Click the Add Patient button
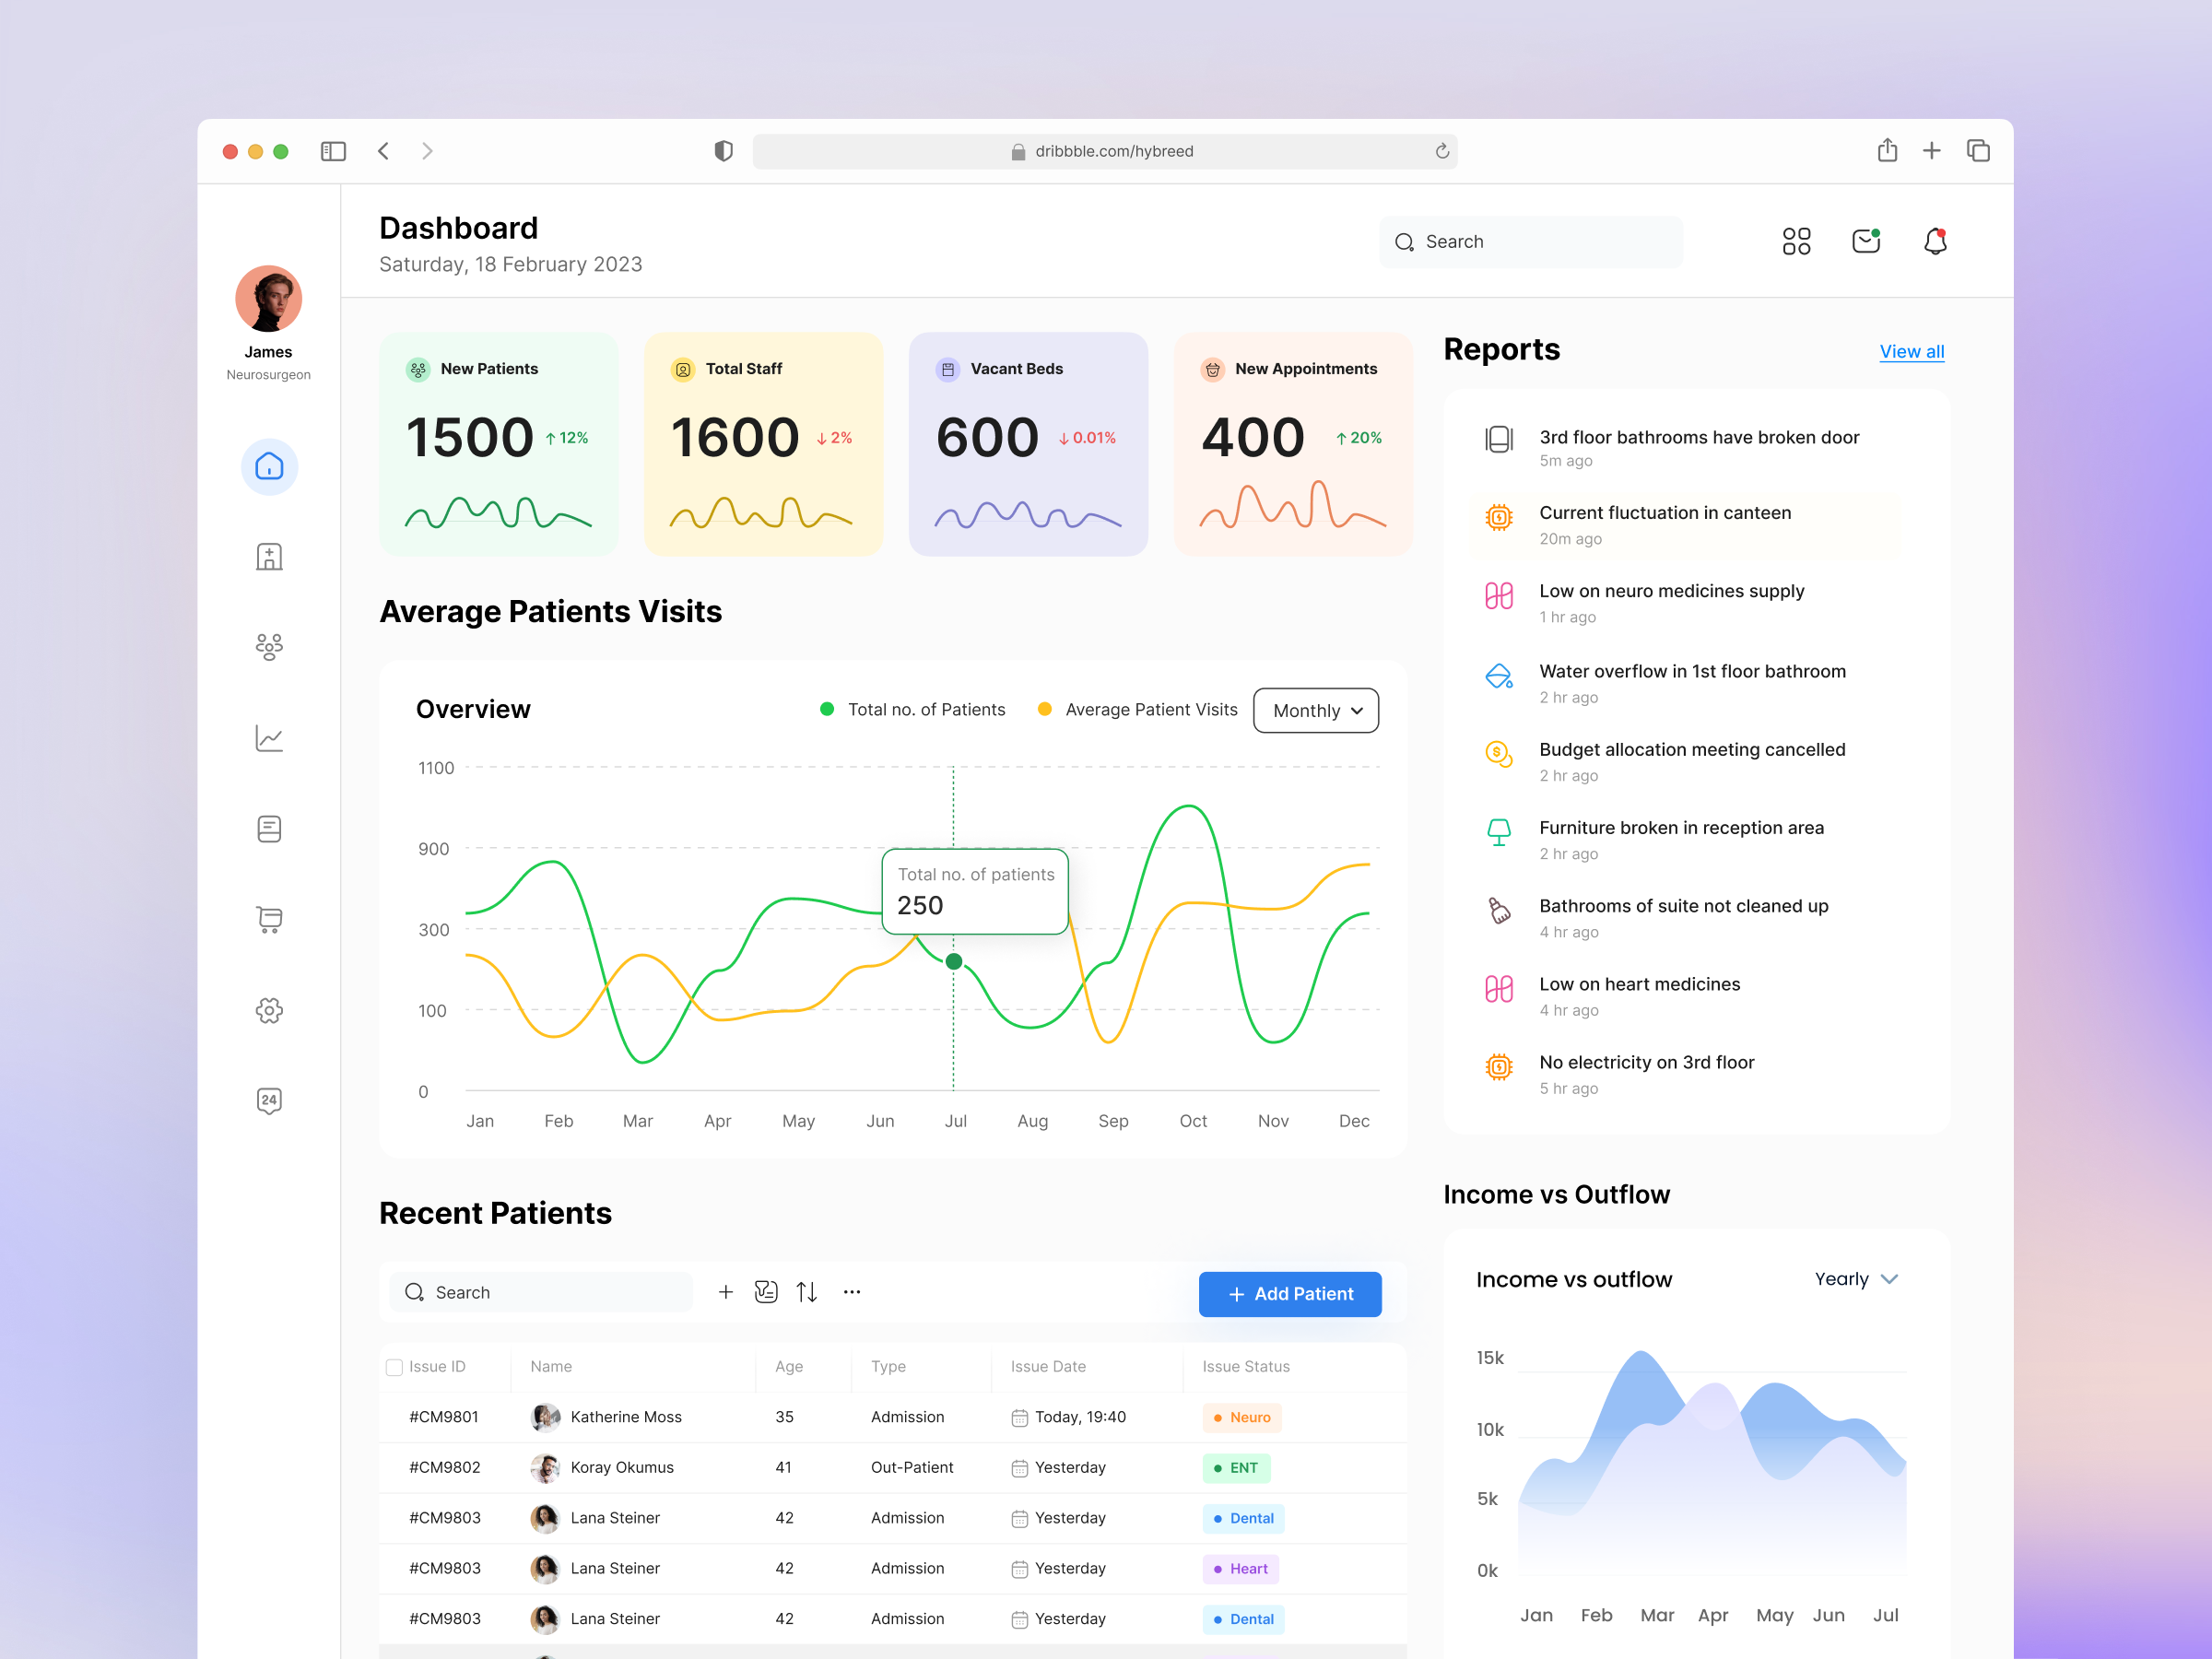2212x1659 pixels. point(1290,1293)
